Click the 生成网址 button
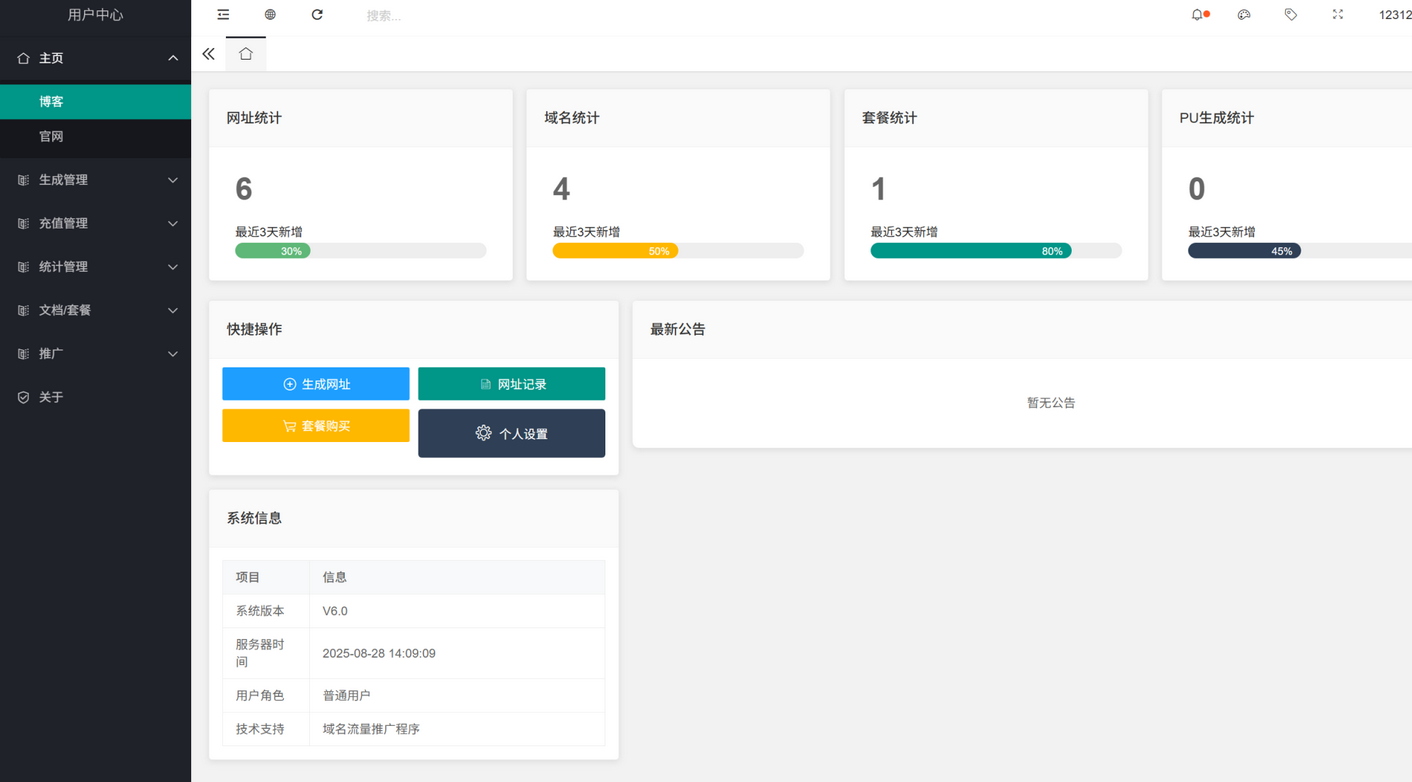 coord(316,384)
